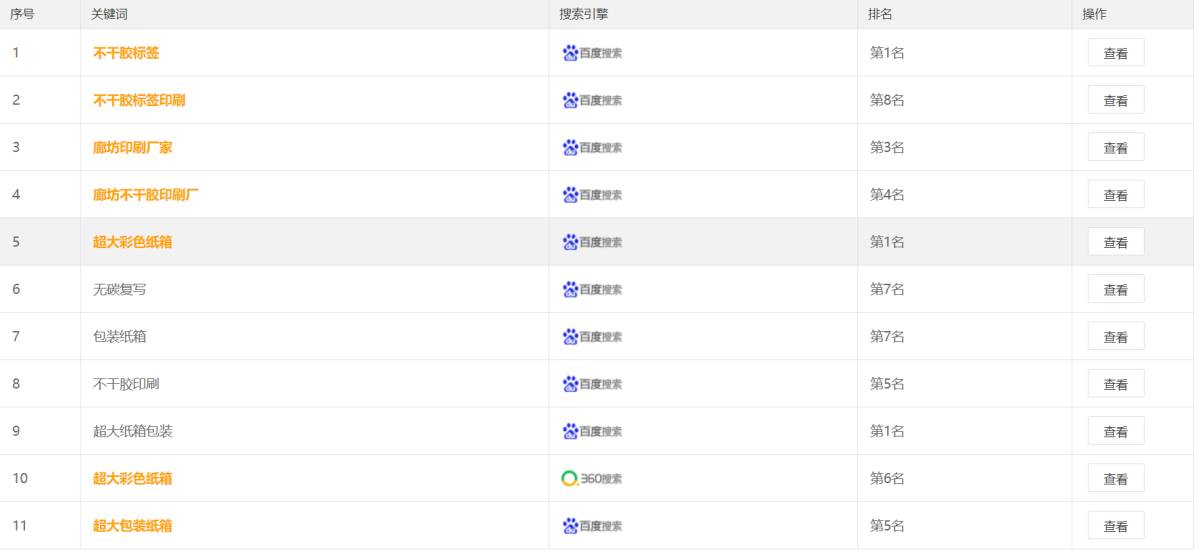Click Baidu logo in row 2 不干胶标签印刷
This screenshot has width=1200, height=550.
592,100
